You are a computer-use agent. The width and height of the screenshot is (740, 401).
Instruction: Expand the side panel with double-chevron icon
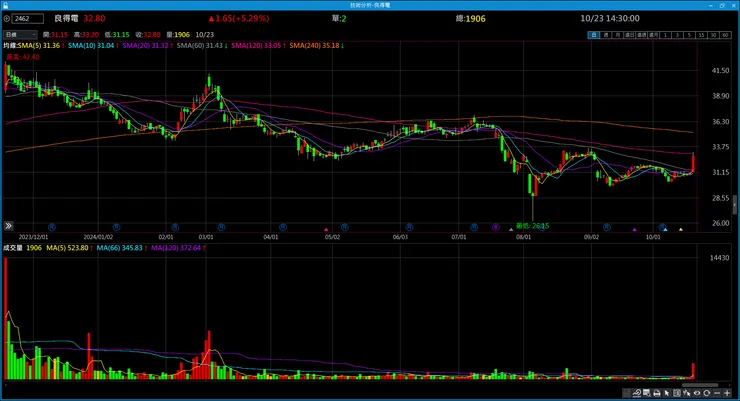(8, 226)
